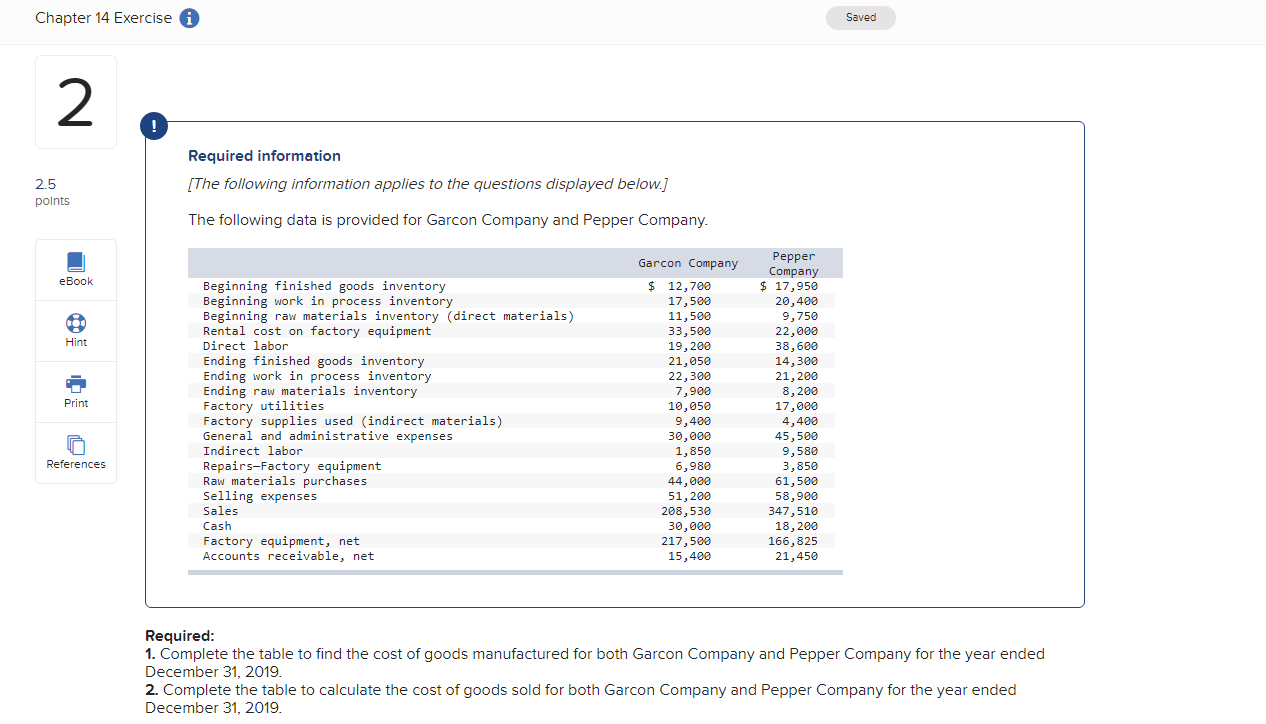Image resolution: width=1266 pixels, height=724 pixels.
Task: Select the Beginning finished goods inventory row
Action: pyautogui.click(x=515, y=286)
